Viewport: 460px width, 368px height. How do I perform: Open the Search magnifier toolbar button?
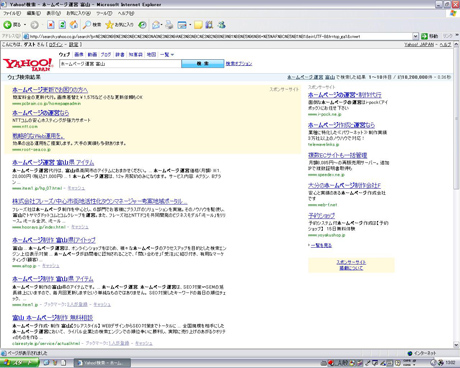(x=92, y=25)
